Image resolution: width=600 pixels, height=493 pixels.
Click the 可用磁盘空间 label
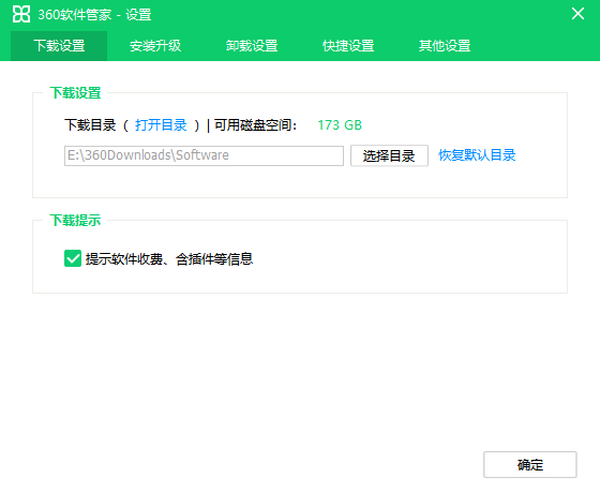255,125
